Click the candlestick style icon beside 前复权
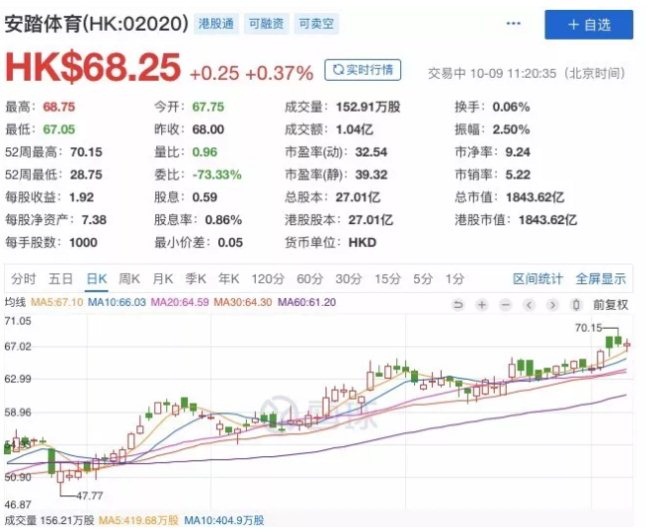 (x=576, y=304)
